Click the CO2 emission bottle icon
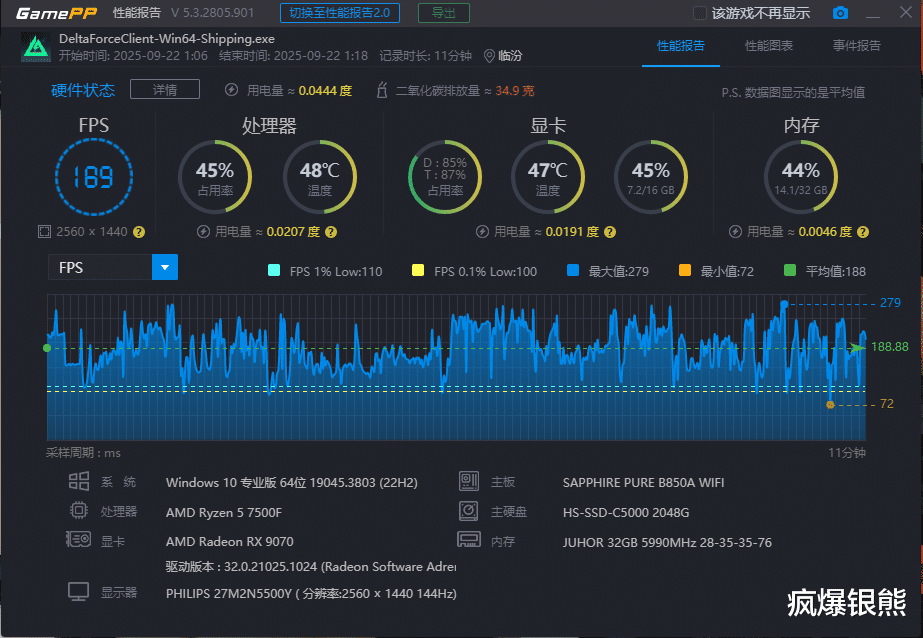 click(382, 90)
